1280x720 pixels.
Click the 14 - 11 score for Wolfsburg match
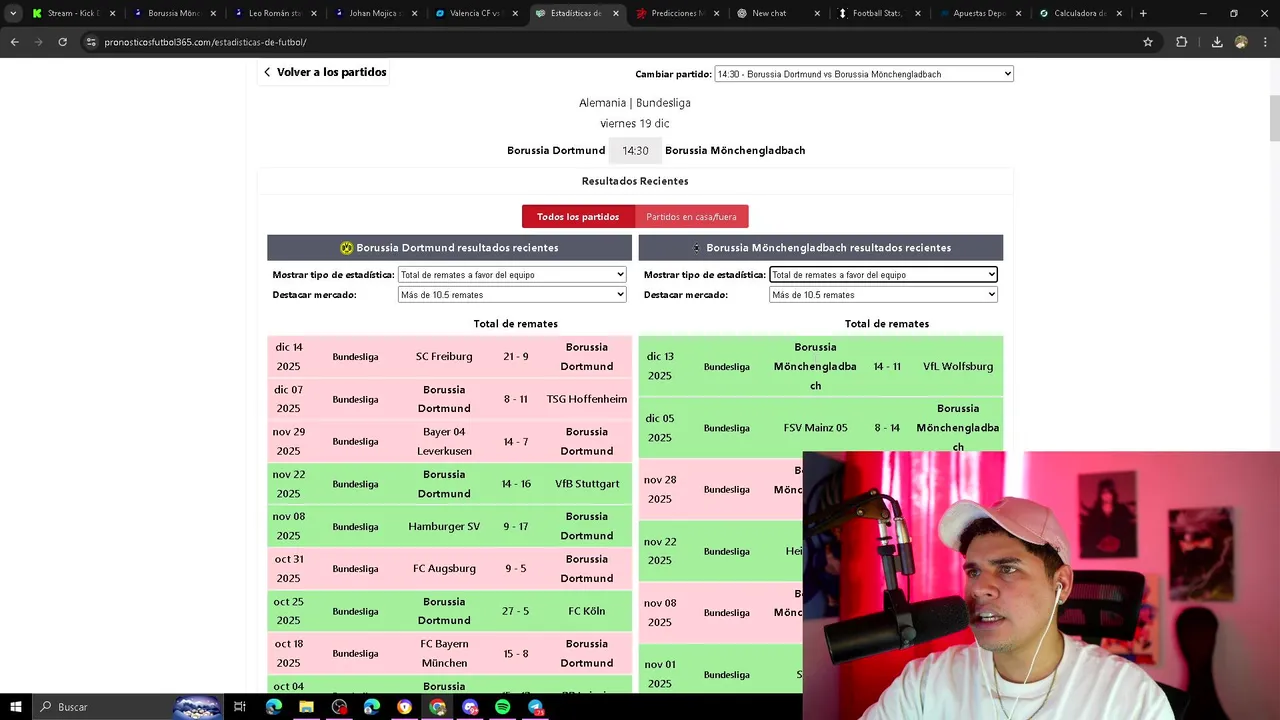(887, 367)
